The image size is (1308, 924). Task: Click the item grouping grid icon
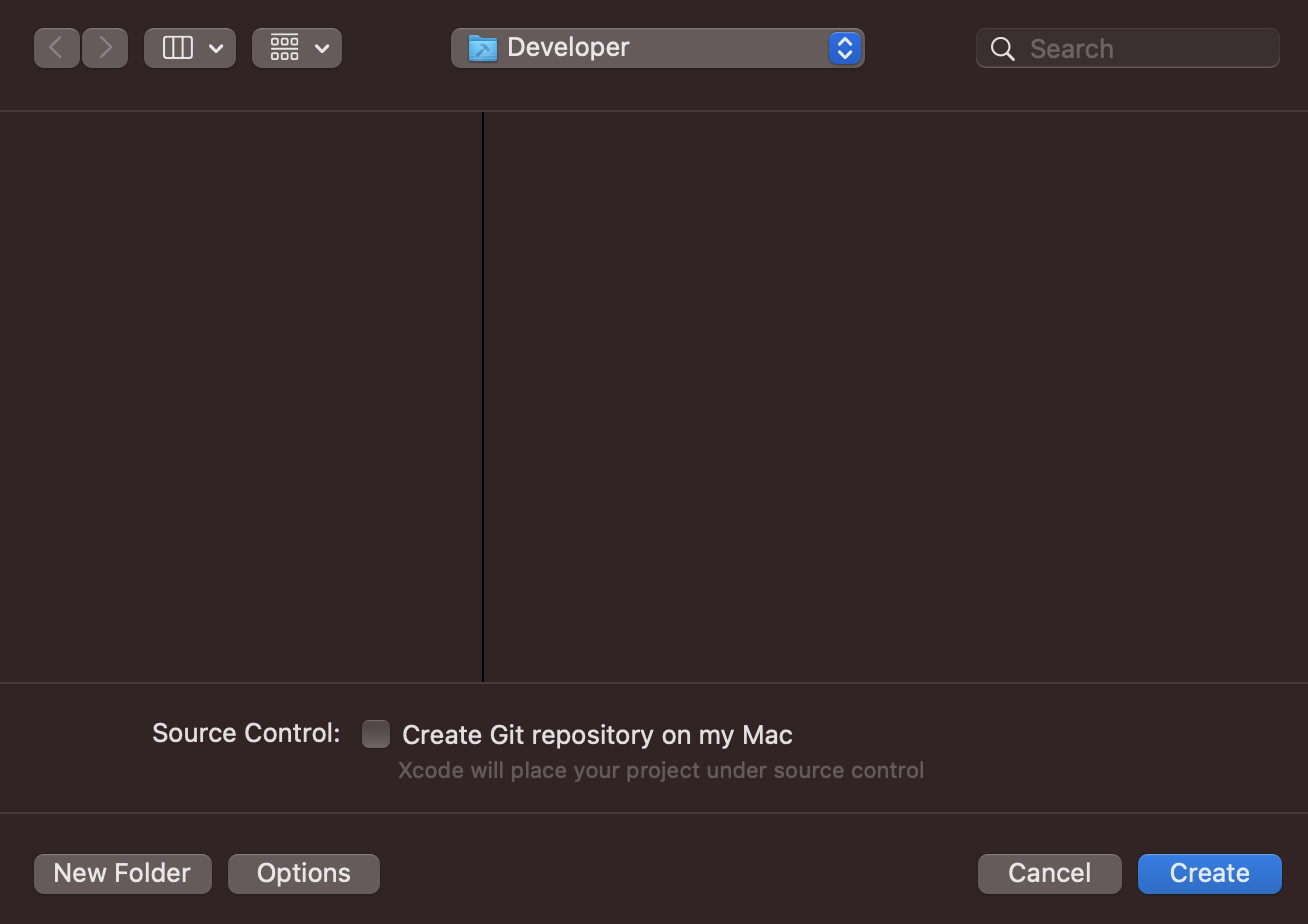[285, 48]
